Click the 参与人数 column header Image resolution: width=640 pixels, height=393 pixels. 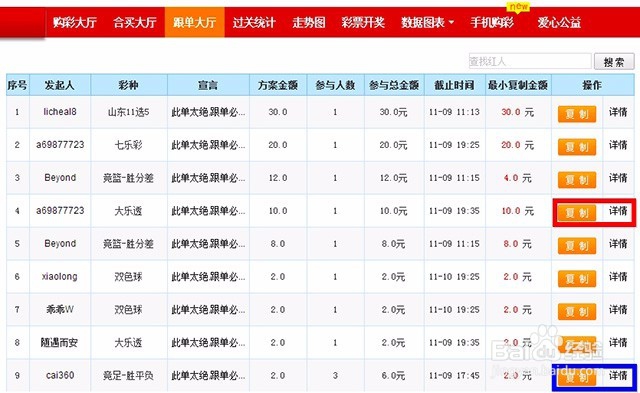click(x=335, y=85)
